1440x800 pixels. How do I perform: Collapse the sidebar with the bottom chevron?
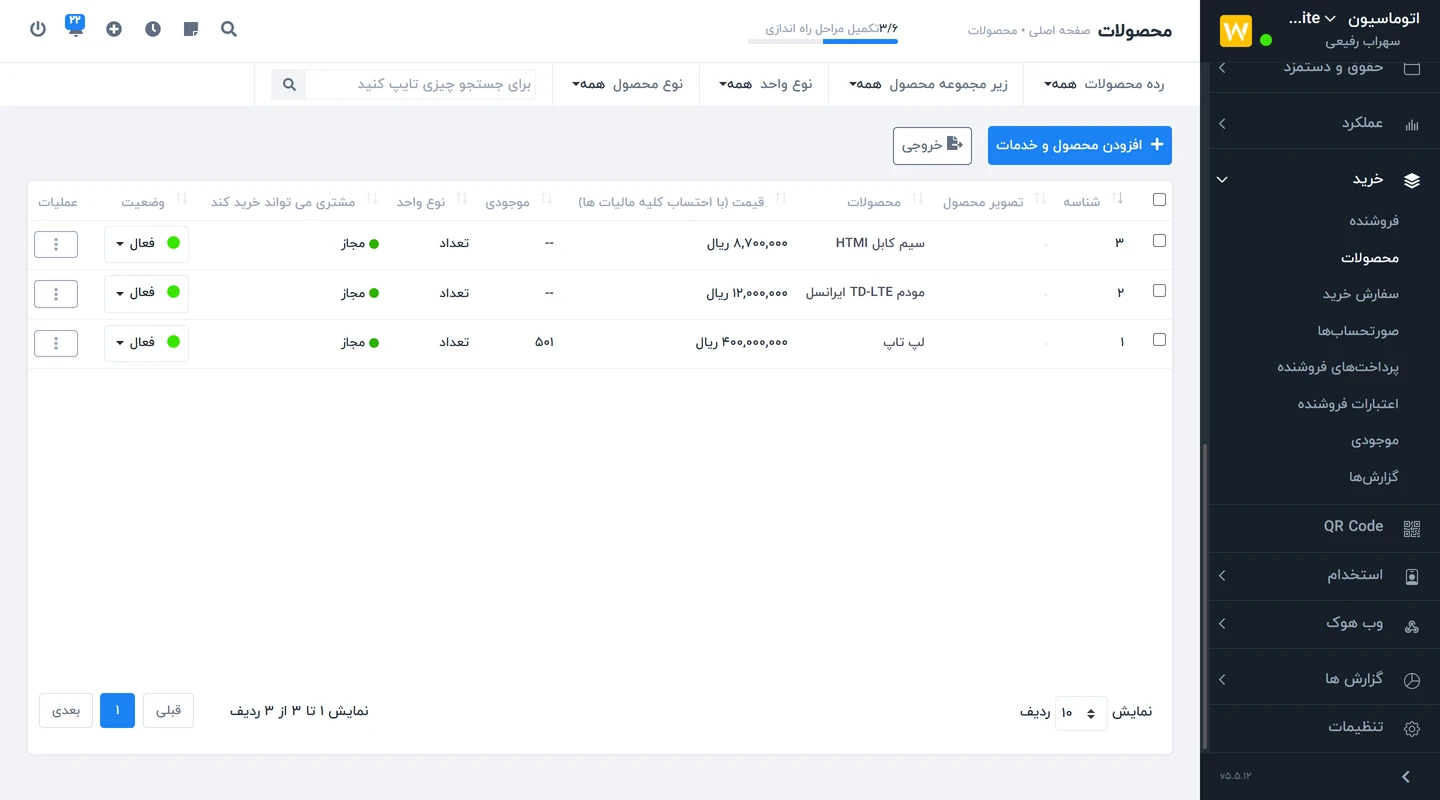point(1406,777)
